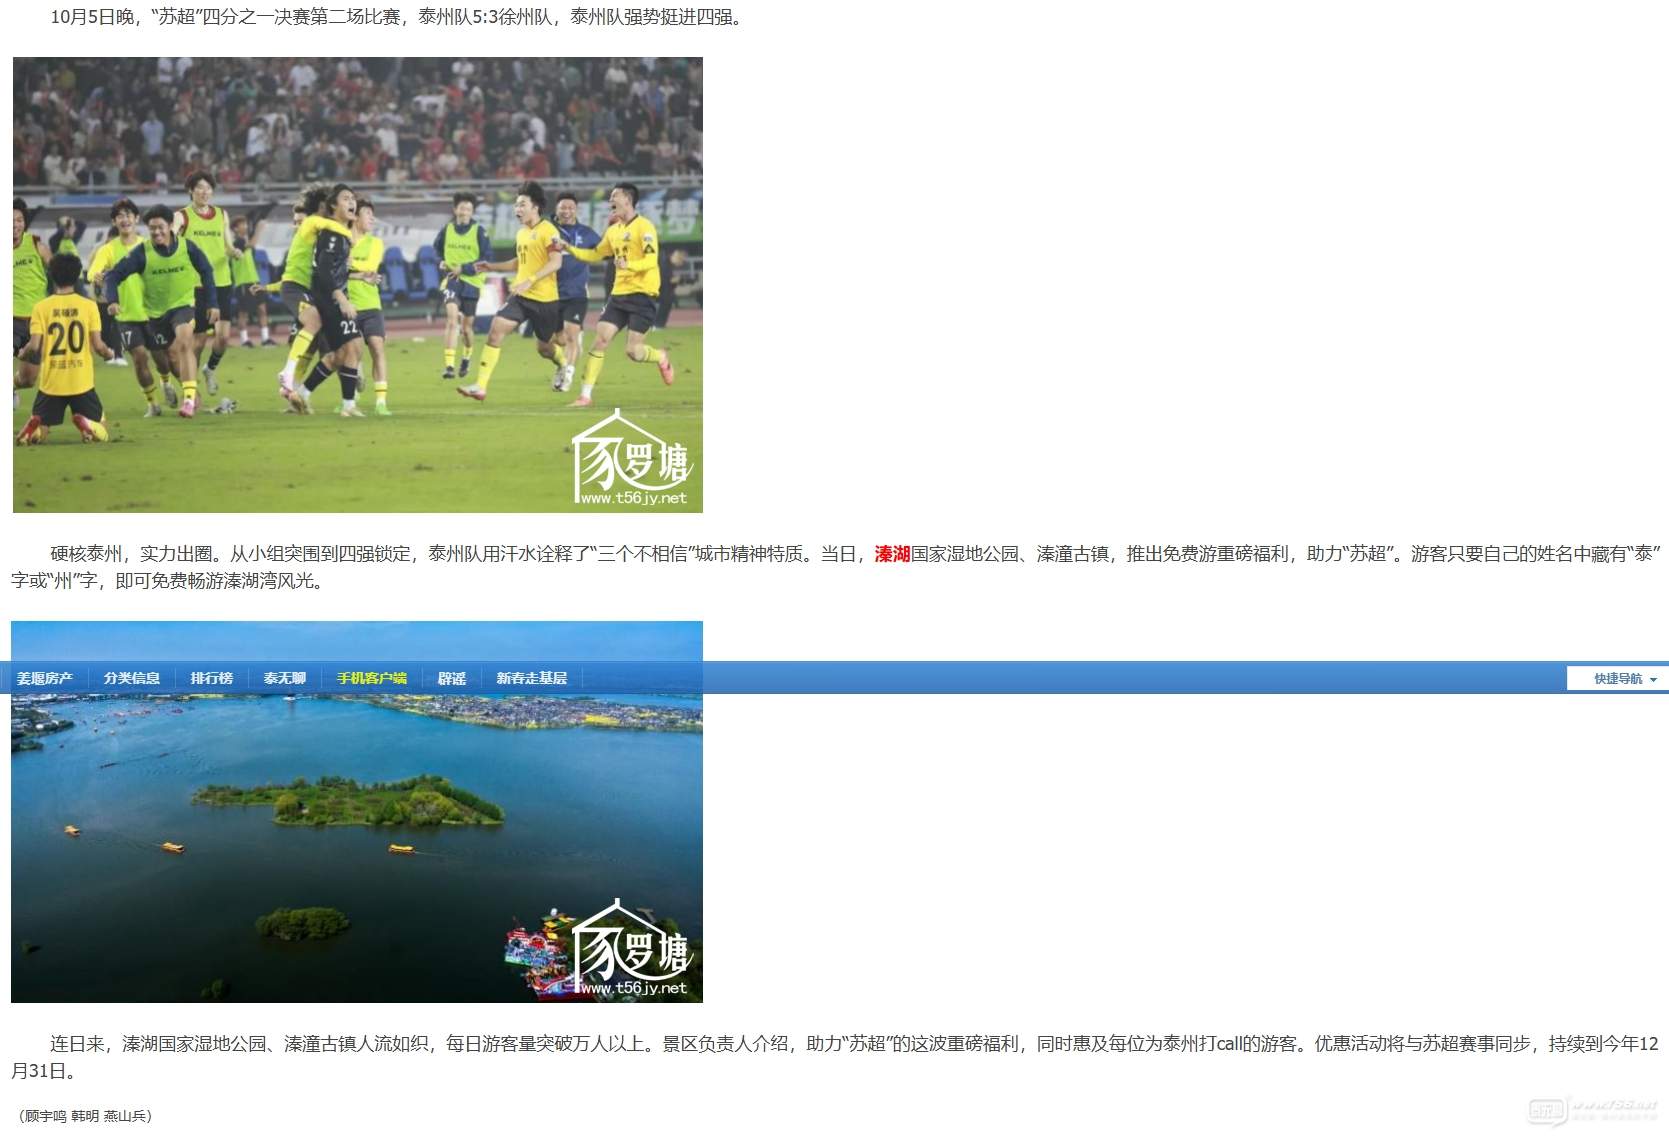
Task: Open the highlighted 手机客户端 link
Action: [x=371, y=678]
